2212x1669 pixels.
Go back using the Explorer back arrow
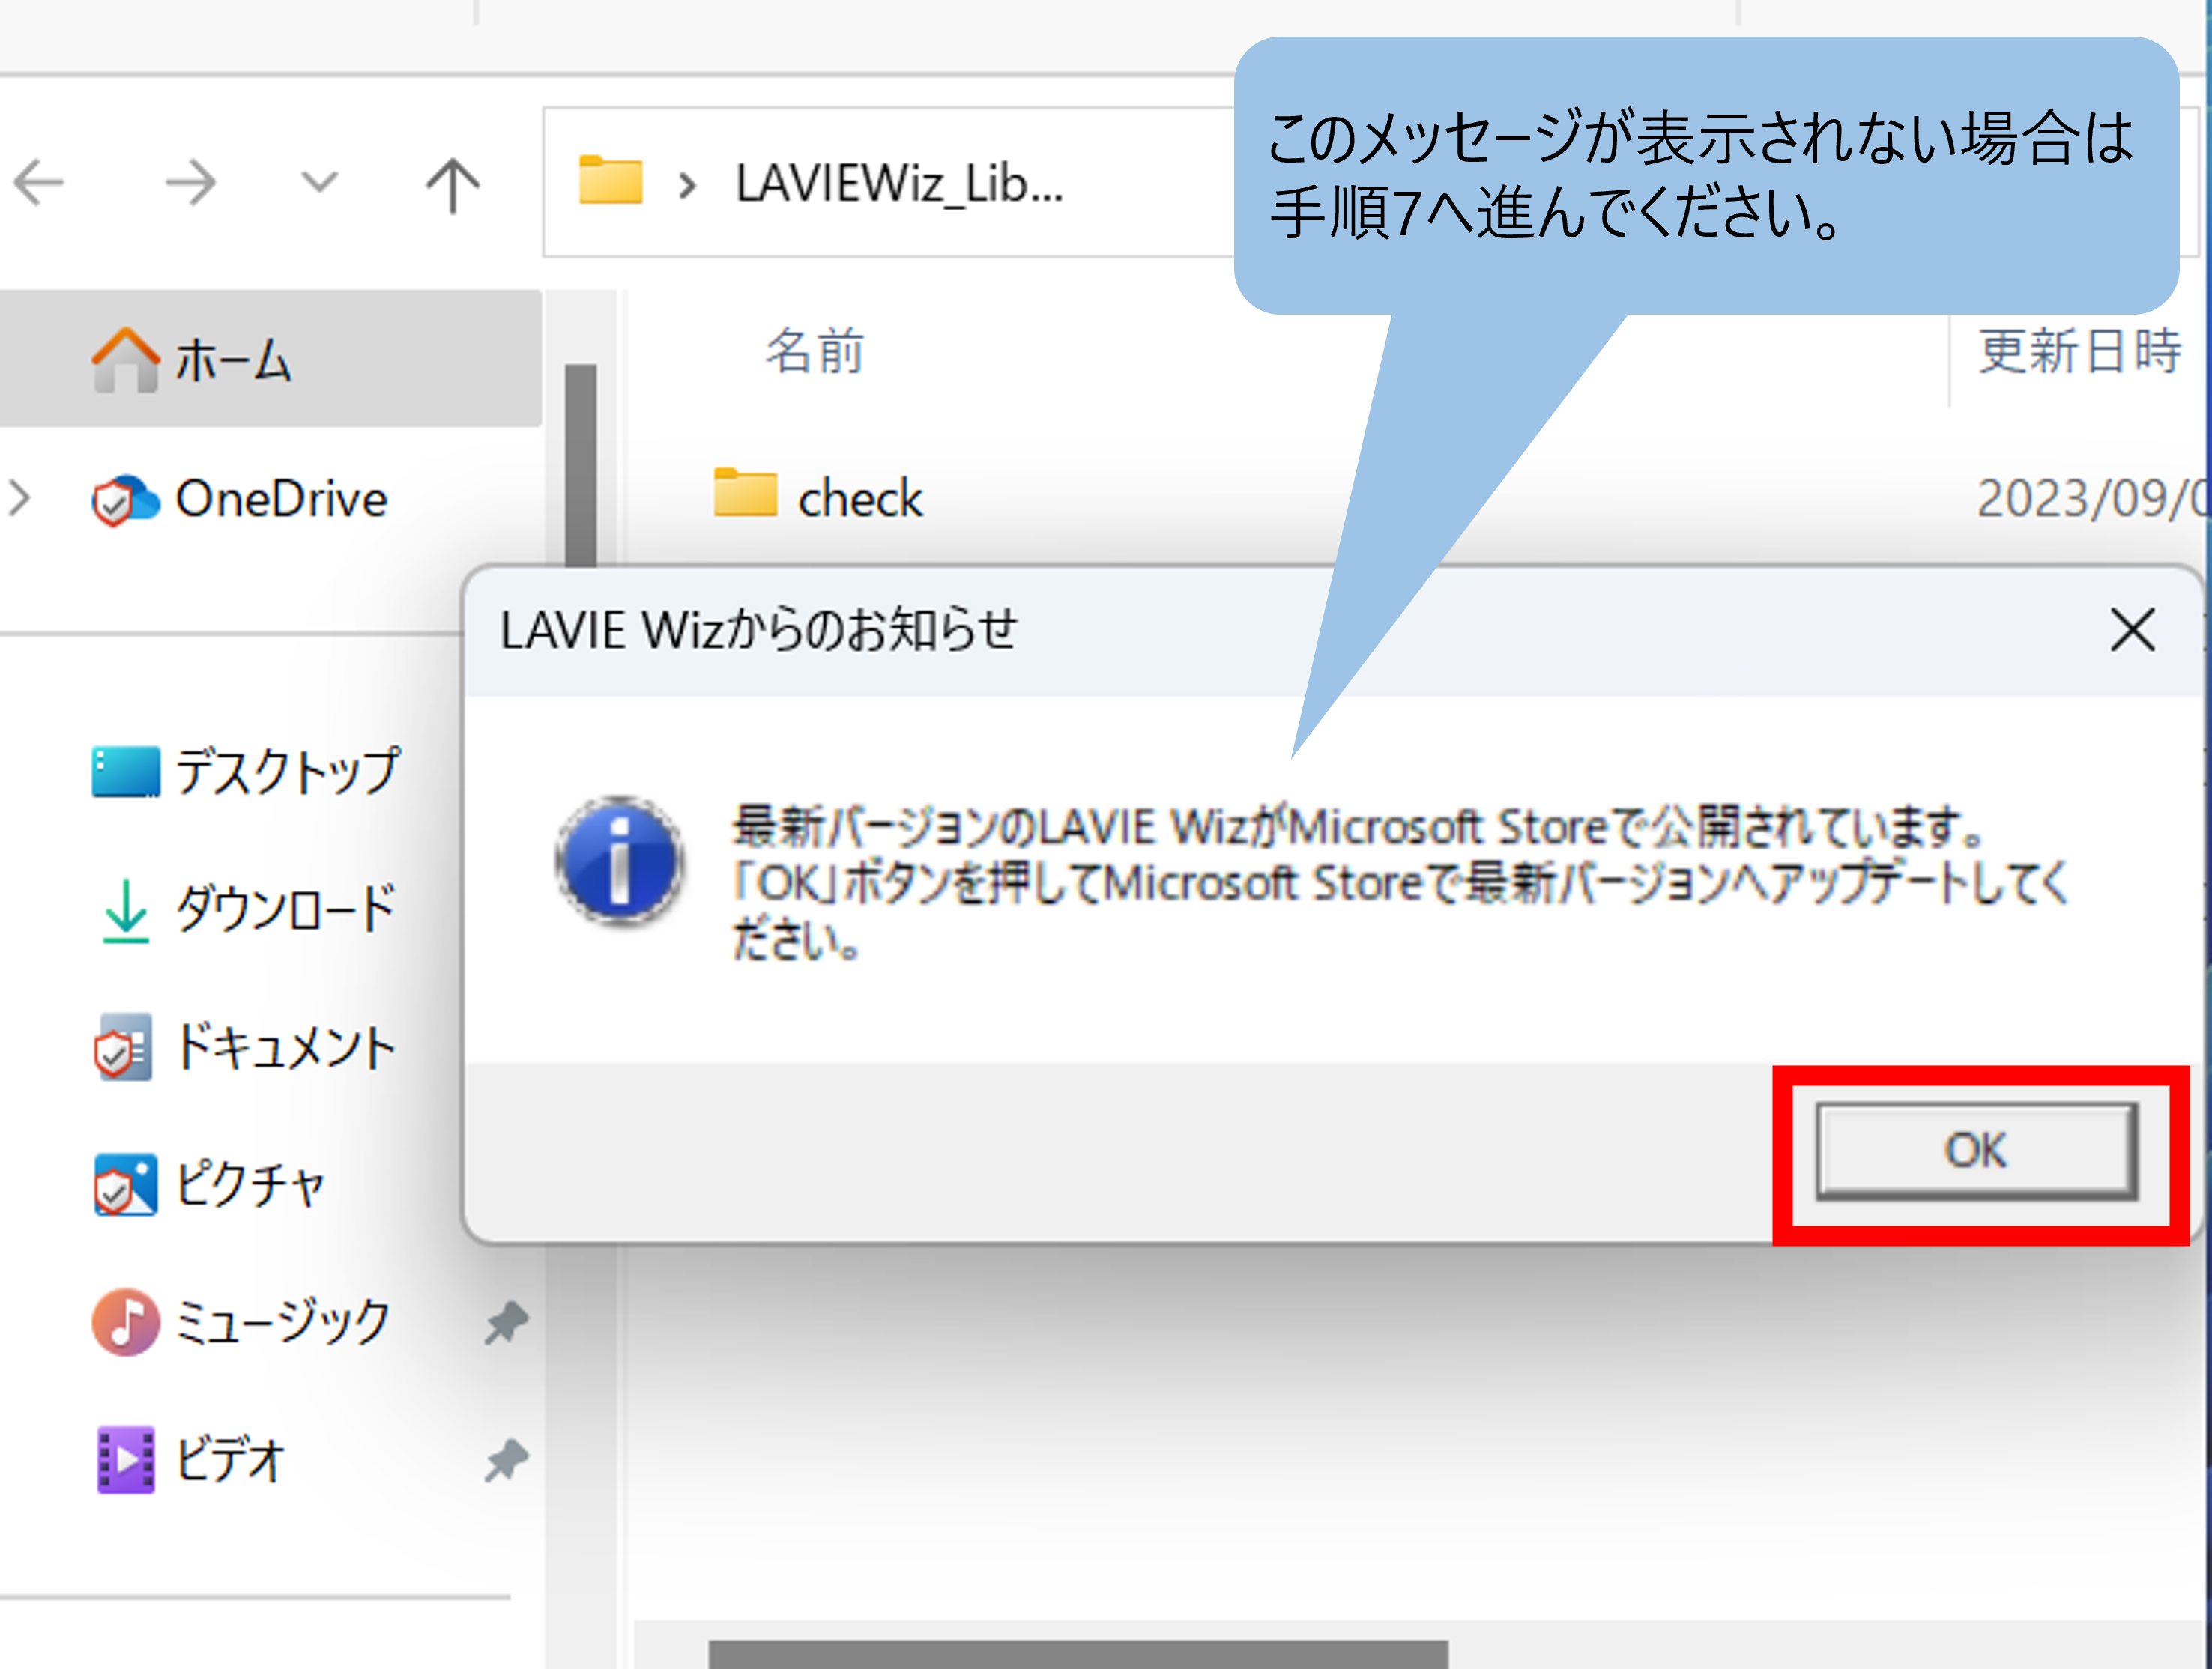pos(39,182)
